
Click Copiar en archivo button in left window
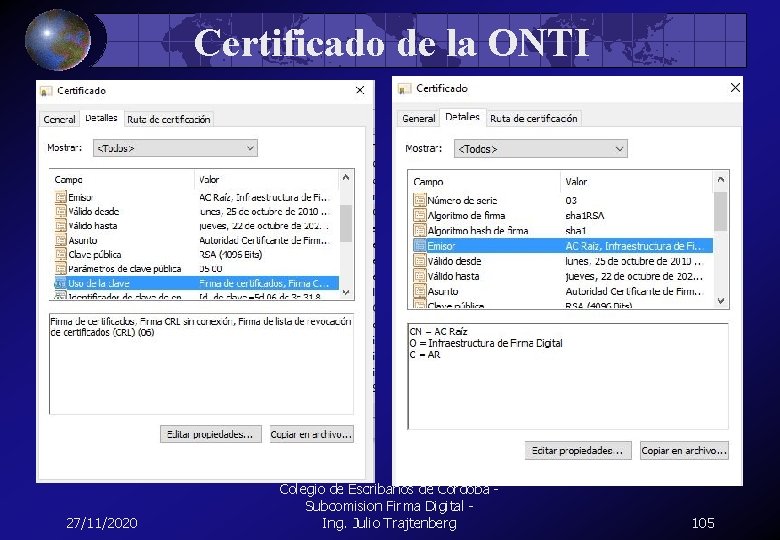[x=311, y=434]
